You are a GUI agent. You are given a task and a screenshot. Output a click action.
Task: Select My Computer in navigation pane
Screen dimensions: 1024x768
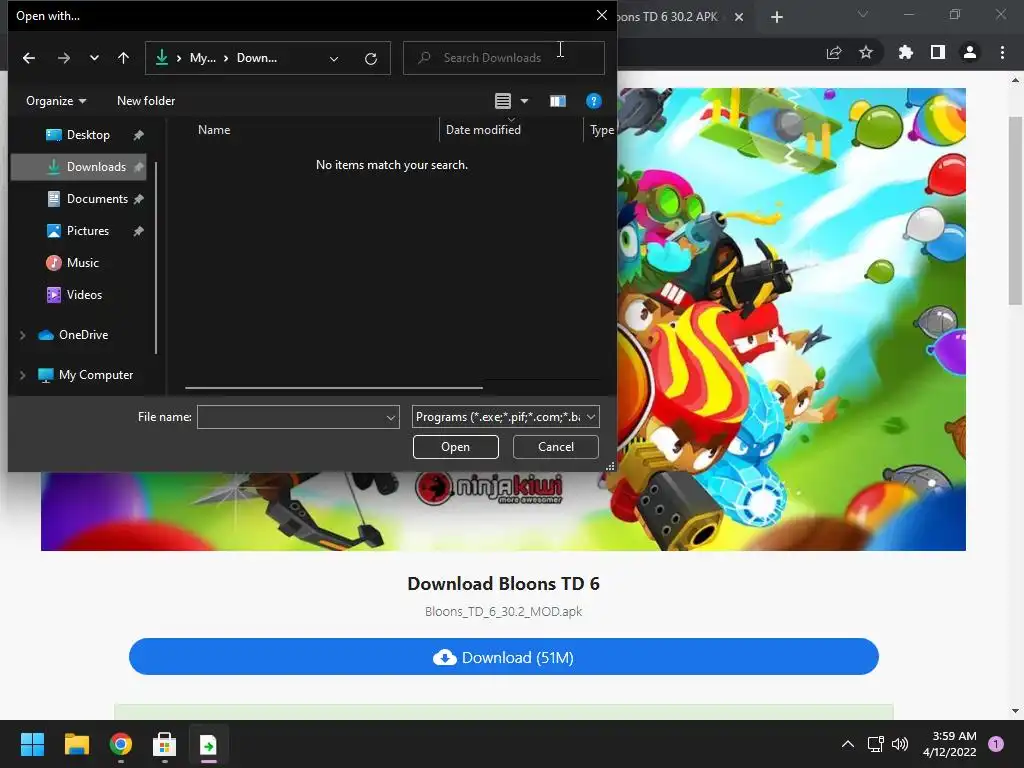(86, 375)
